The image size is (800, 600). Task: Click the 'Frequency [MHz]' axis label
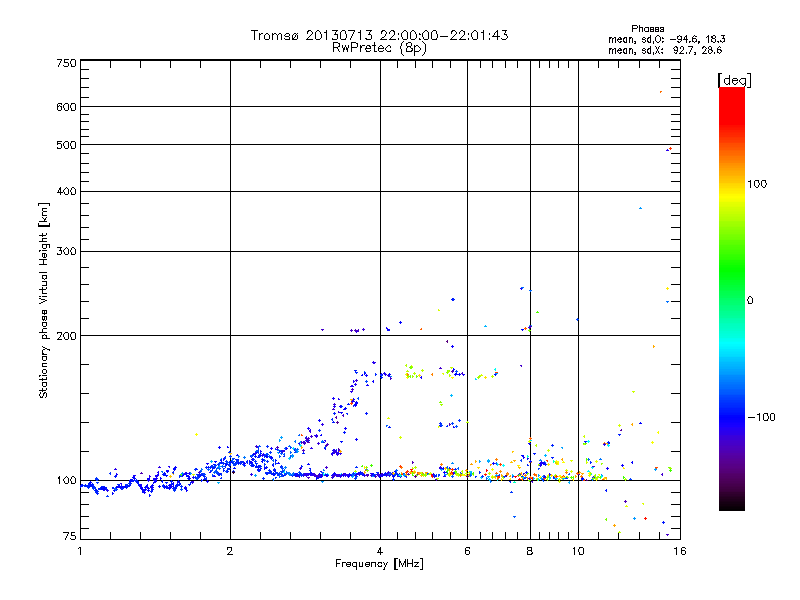pyautogui.click(x=379, y=564)
